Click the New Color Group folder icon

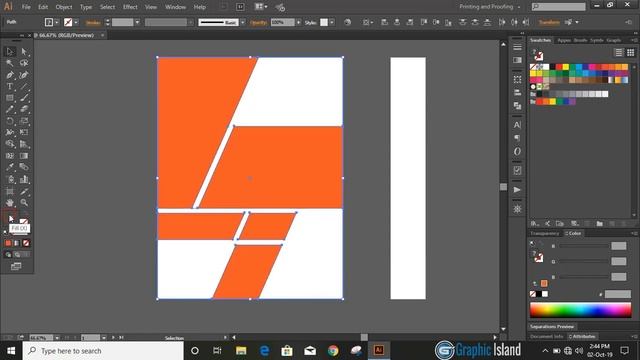click(600, 223)
